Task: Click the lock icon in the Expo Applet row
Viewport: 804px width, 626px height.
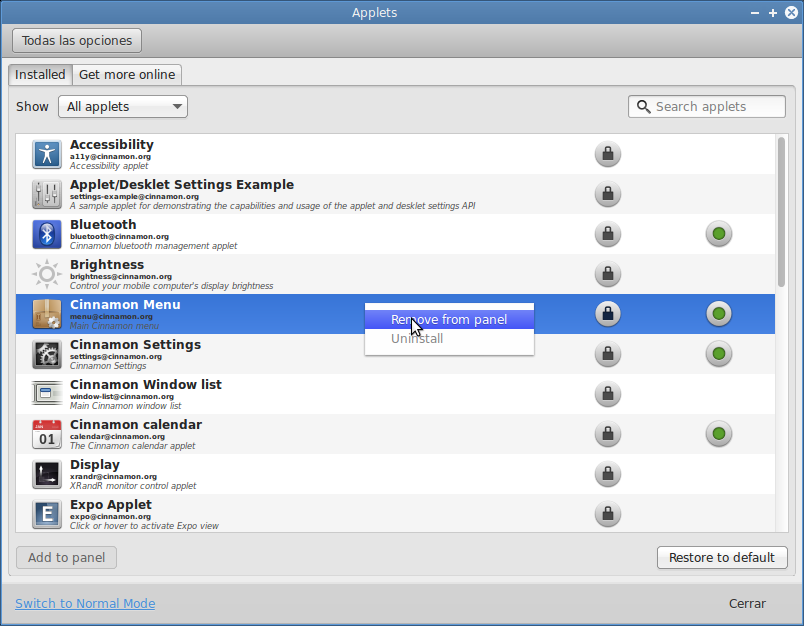Action: [x=608, y=514]
